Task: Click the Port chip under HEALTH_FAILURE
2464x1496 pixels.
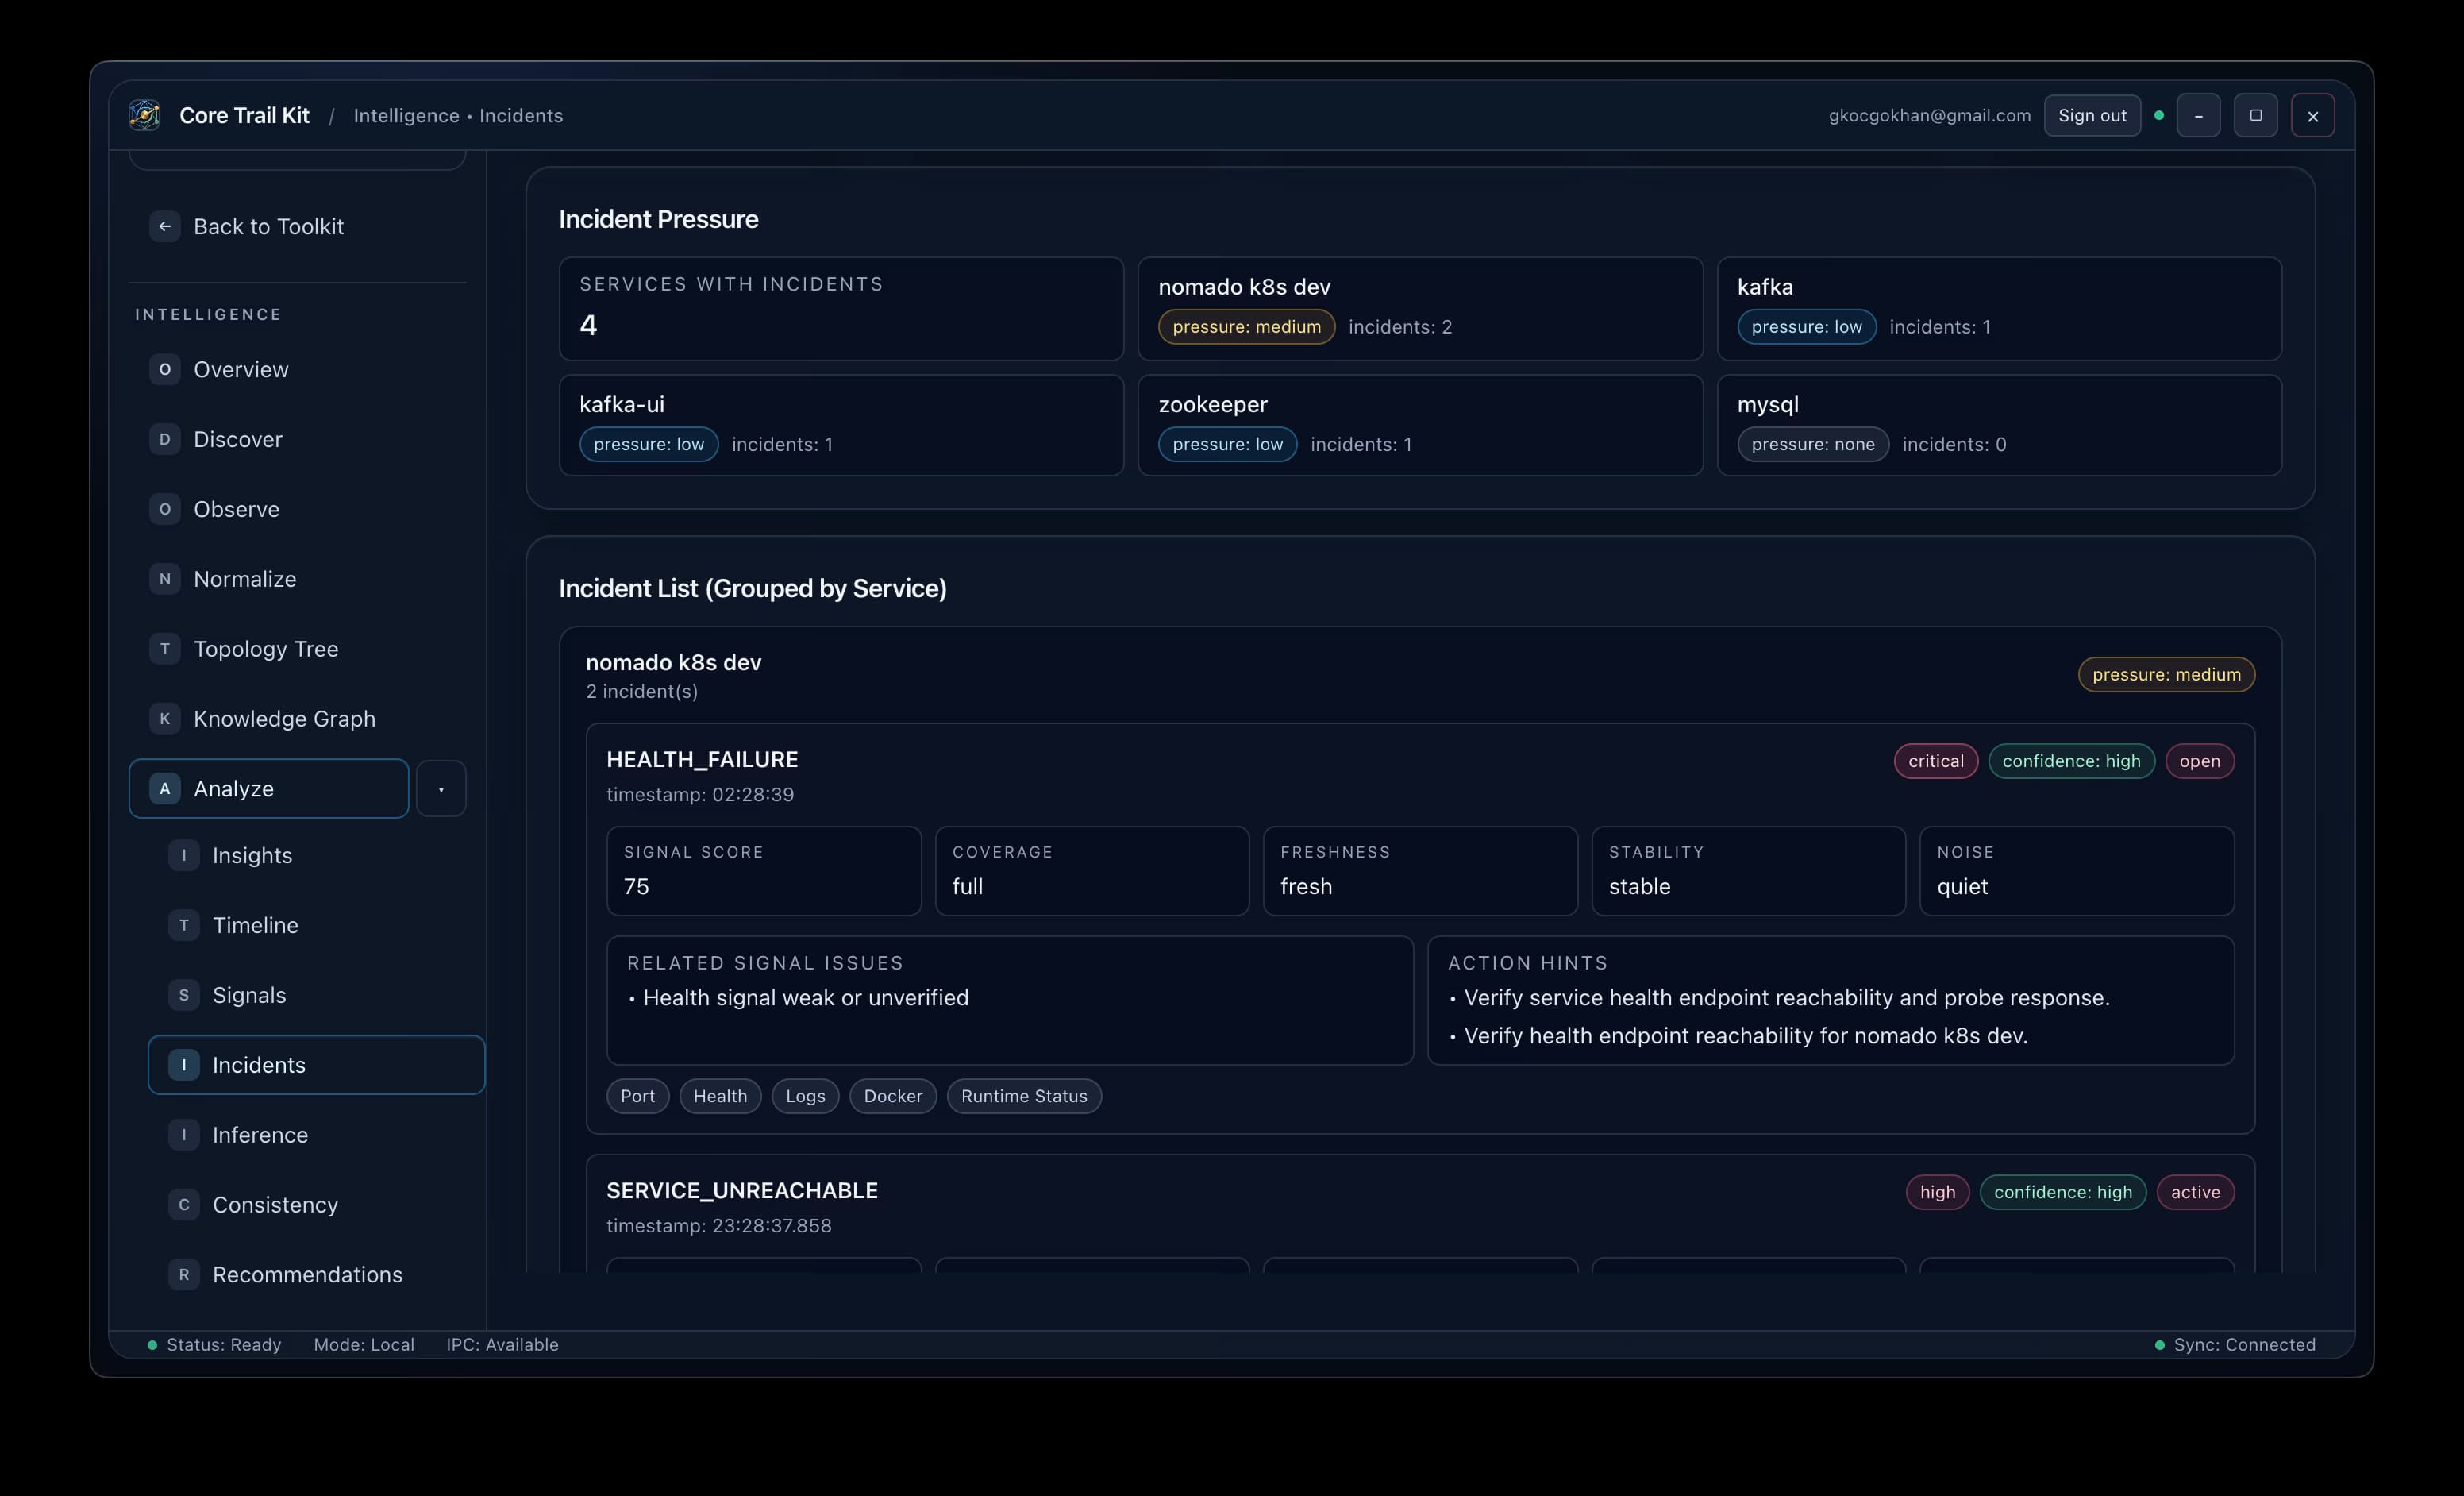Action: [x=638, y=1096]
